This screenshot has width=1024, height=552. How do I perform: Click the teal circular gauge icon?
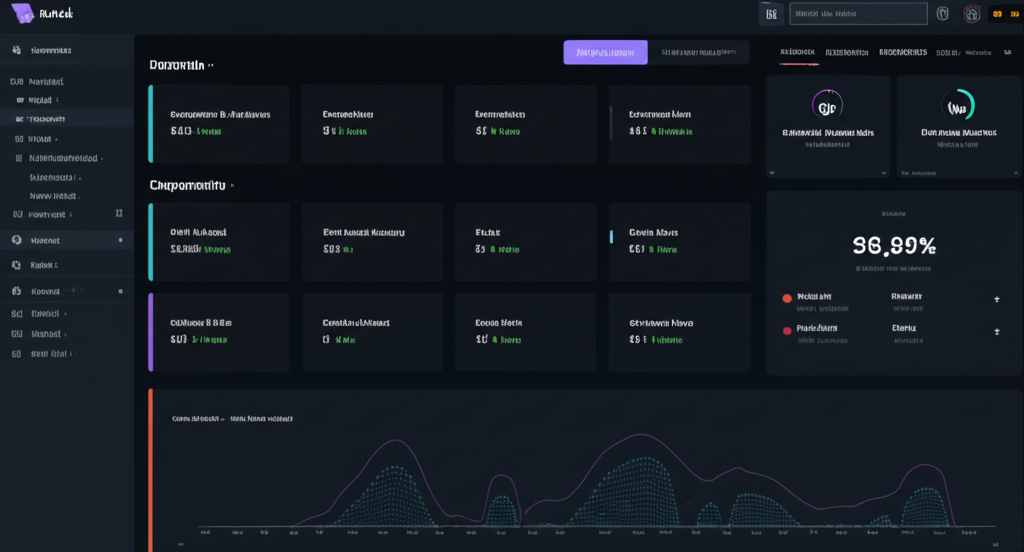pos(958,105)
